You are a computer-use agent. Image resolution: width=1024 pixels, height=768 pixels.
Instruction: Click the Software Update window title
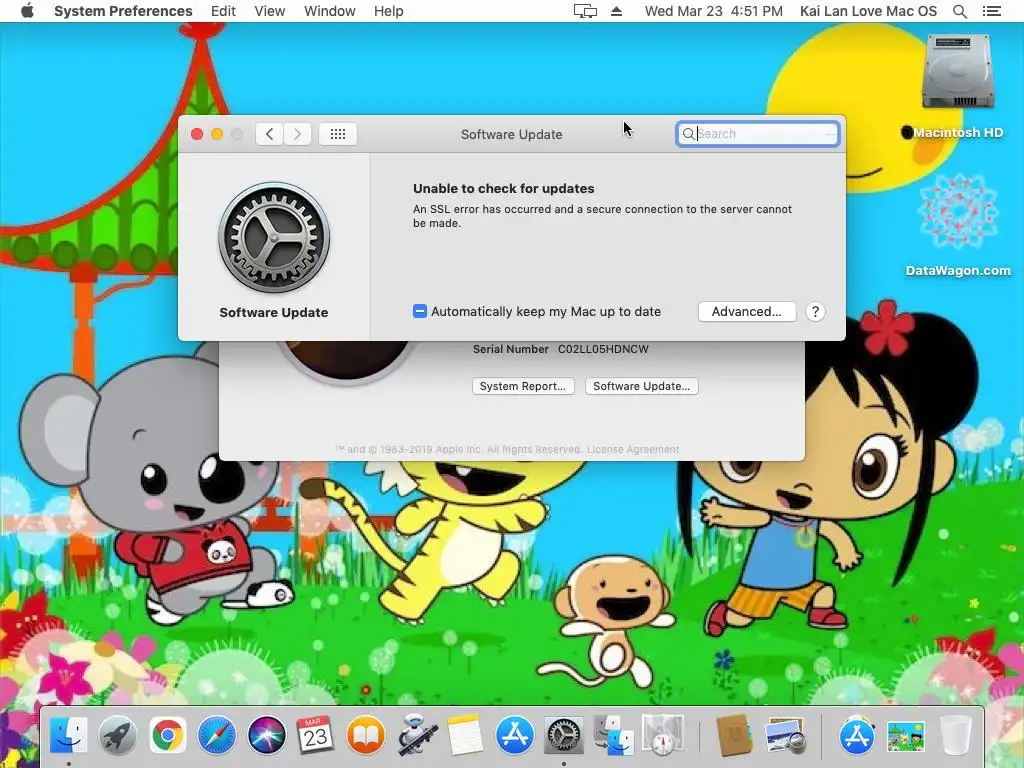point(511,134)
